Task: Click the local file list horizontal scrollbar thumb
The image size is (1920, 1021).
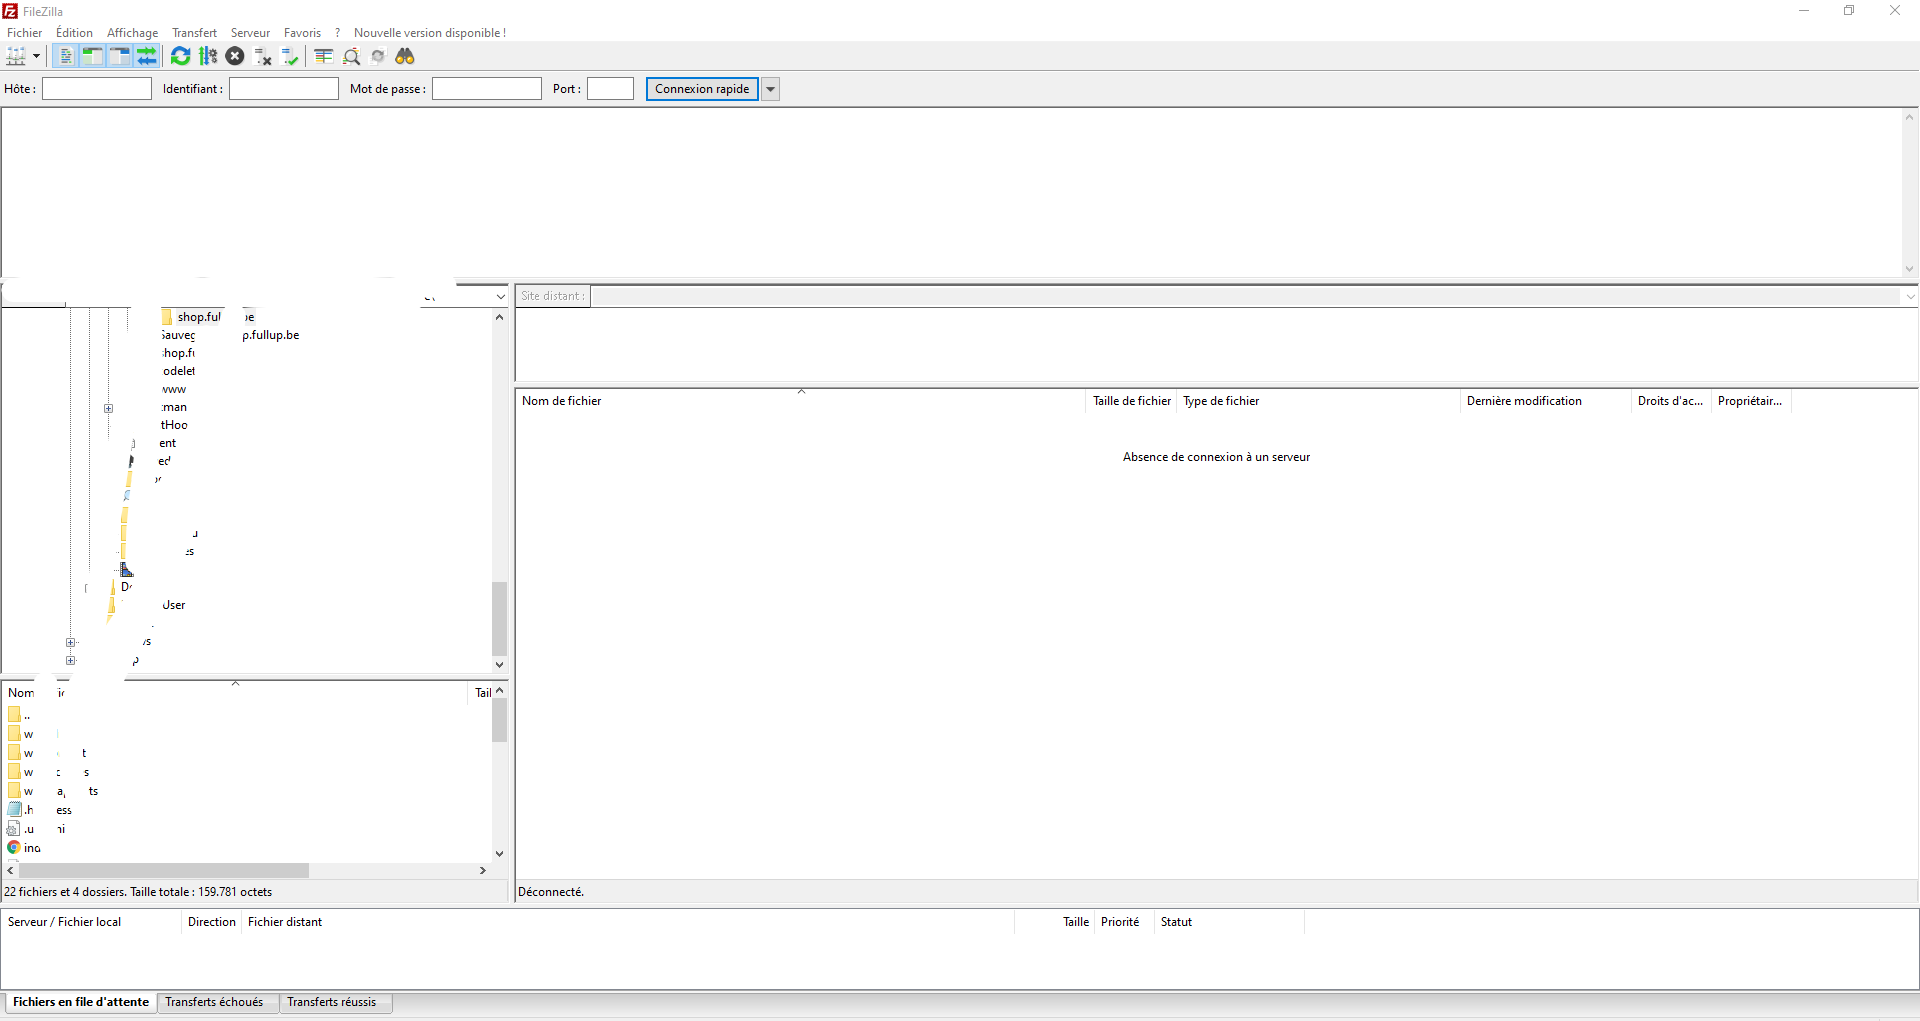Action: [164, 871]
